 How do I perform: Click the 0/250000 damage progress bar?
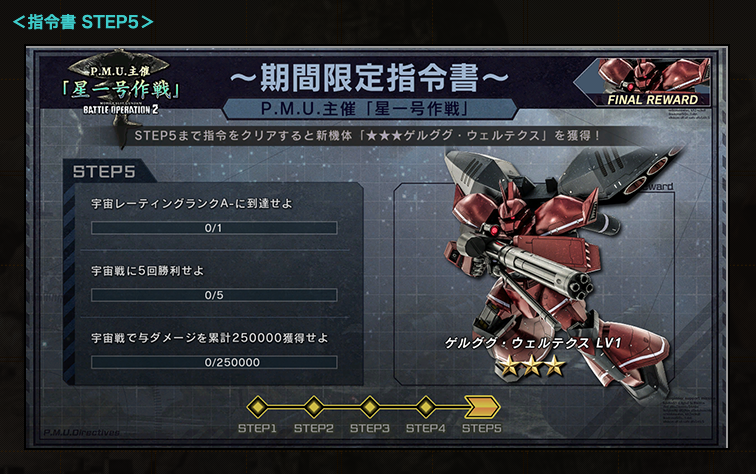pos(214,362)
